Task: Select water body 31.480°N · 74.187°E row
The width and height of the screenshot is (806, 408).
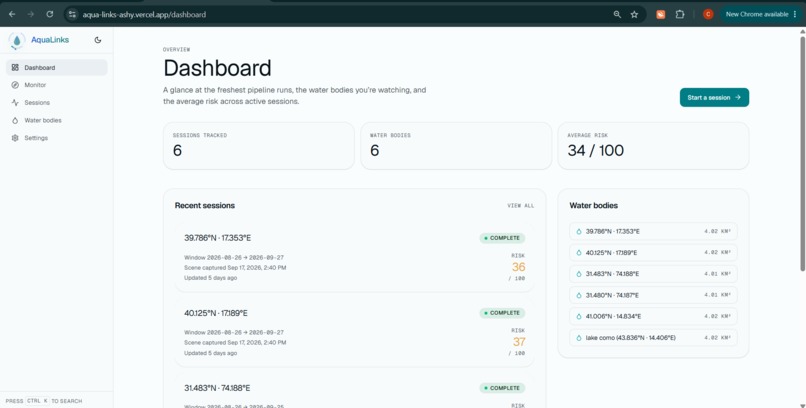Action: coord(653,295)
